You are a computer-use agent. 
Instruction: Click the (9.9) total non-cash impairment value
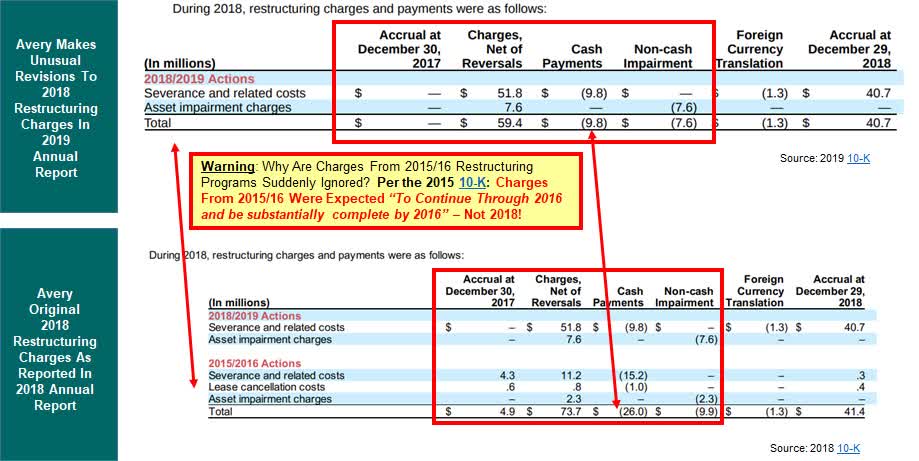click(x=706, y=412)
